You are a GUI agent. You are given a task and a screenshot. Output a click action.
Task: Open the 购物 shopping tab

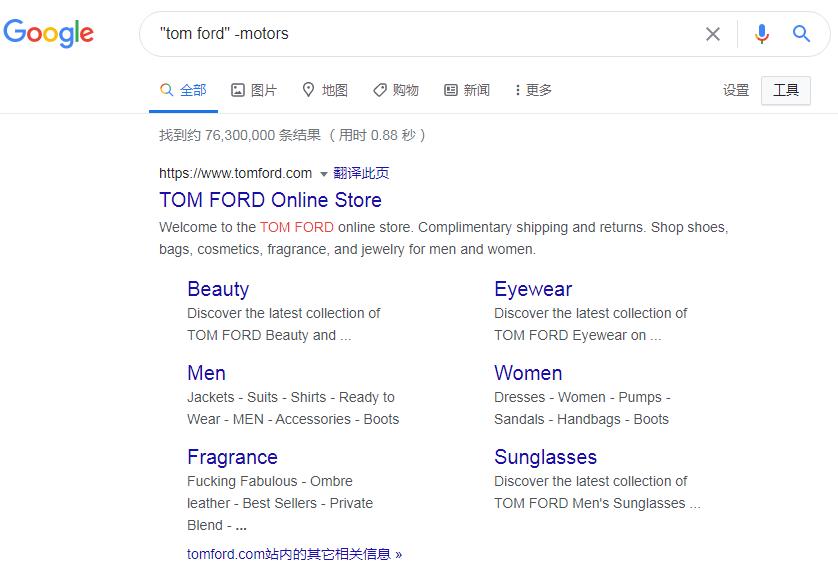(396, 90)
